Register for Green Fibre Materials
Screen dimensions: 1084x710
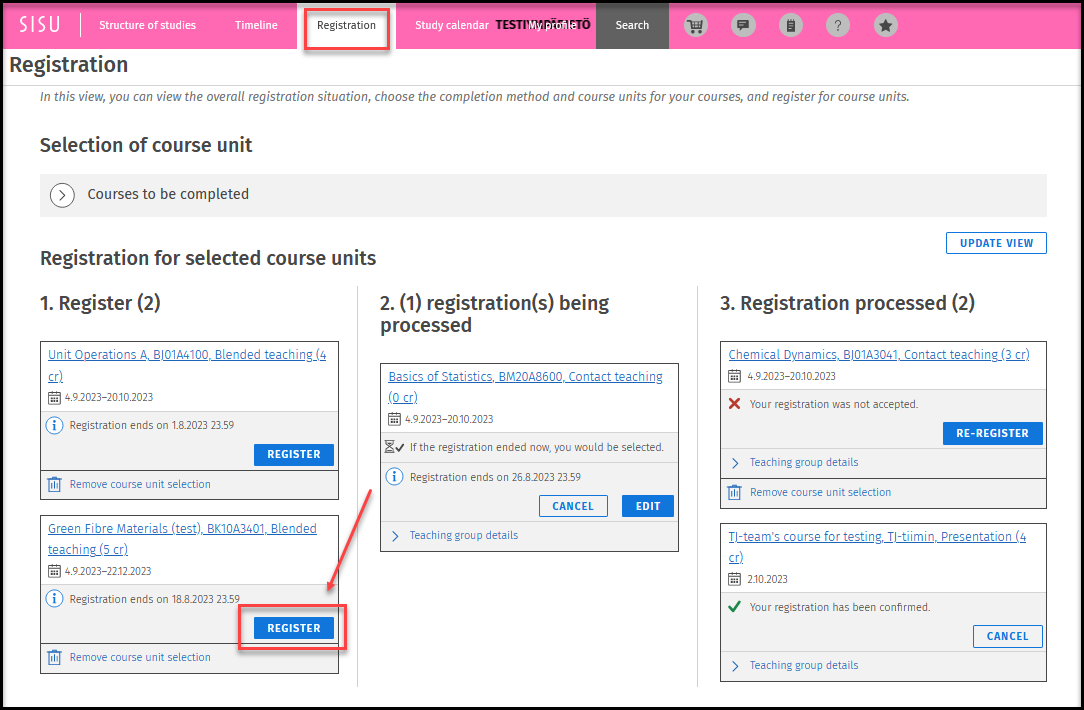293,627
